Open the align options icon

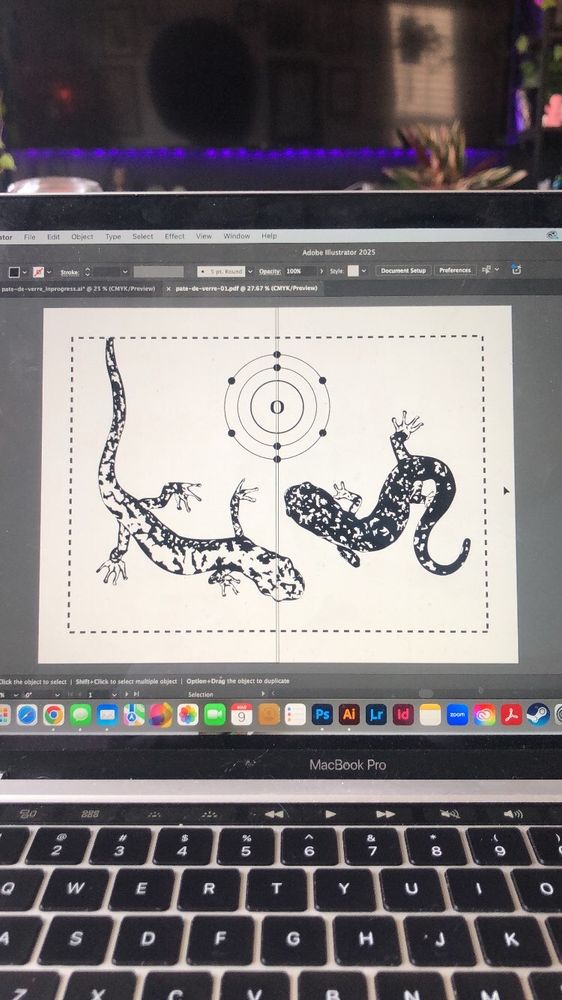(487, 270)
